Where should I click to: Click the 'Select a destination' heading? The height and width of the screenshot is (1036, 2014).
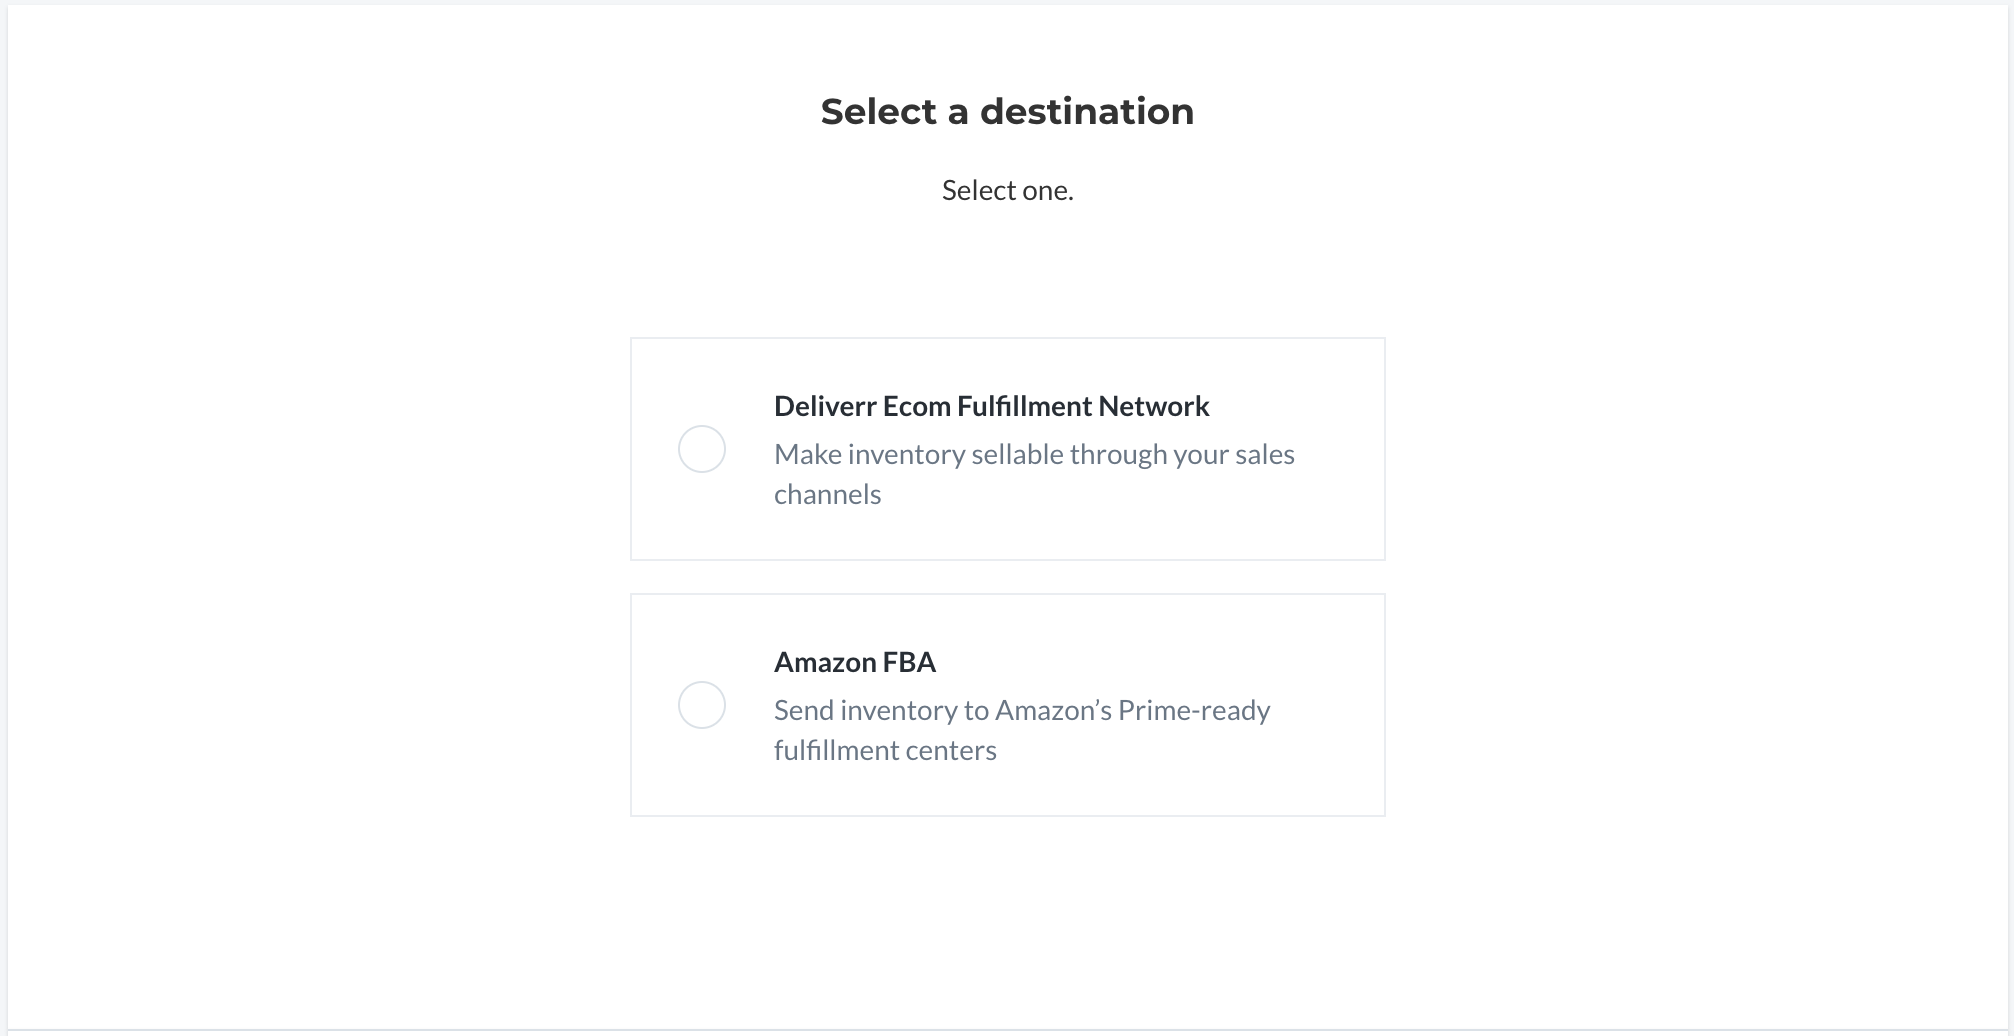tap(1008, 112)
